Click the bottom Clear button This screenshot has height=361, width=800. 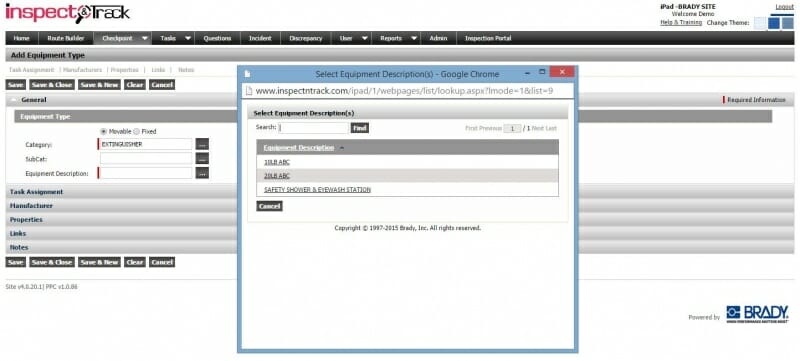(x=135, y=262)
